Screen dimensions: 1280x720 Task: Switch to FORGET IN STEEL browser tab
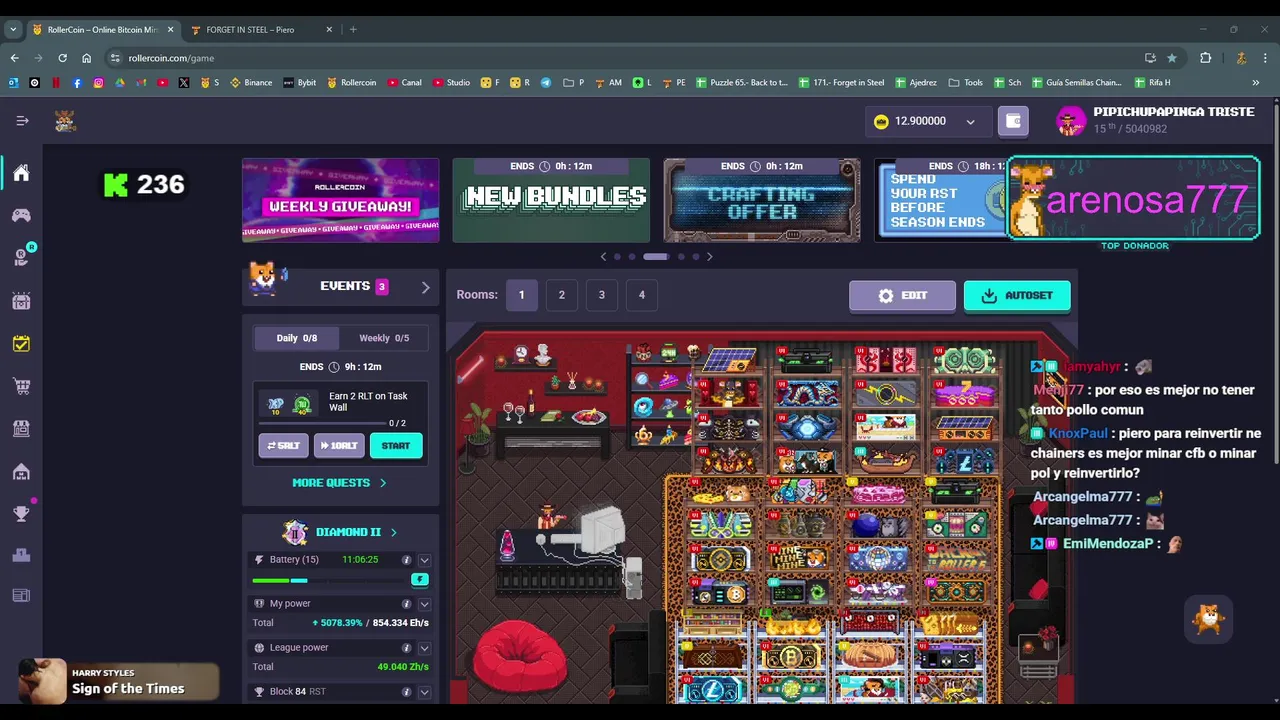[260, 30]
